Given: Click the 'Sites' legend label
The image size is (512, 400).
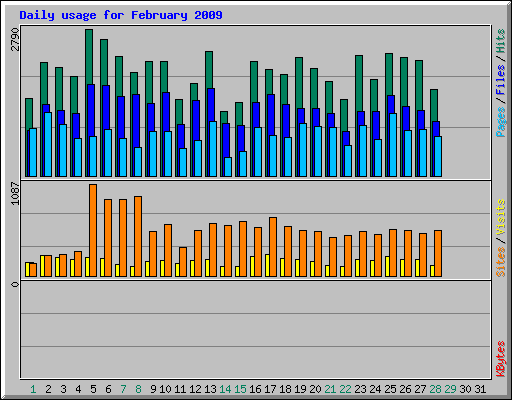Looking at the screenshot, I should point(501,262).
